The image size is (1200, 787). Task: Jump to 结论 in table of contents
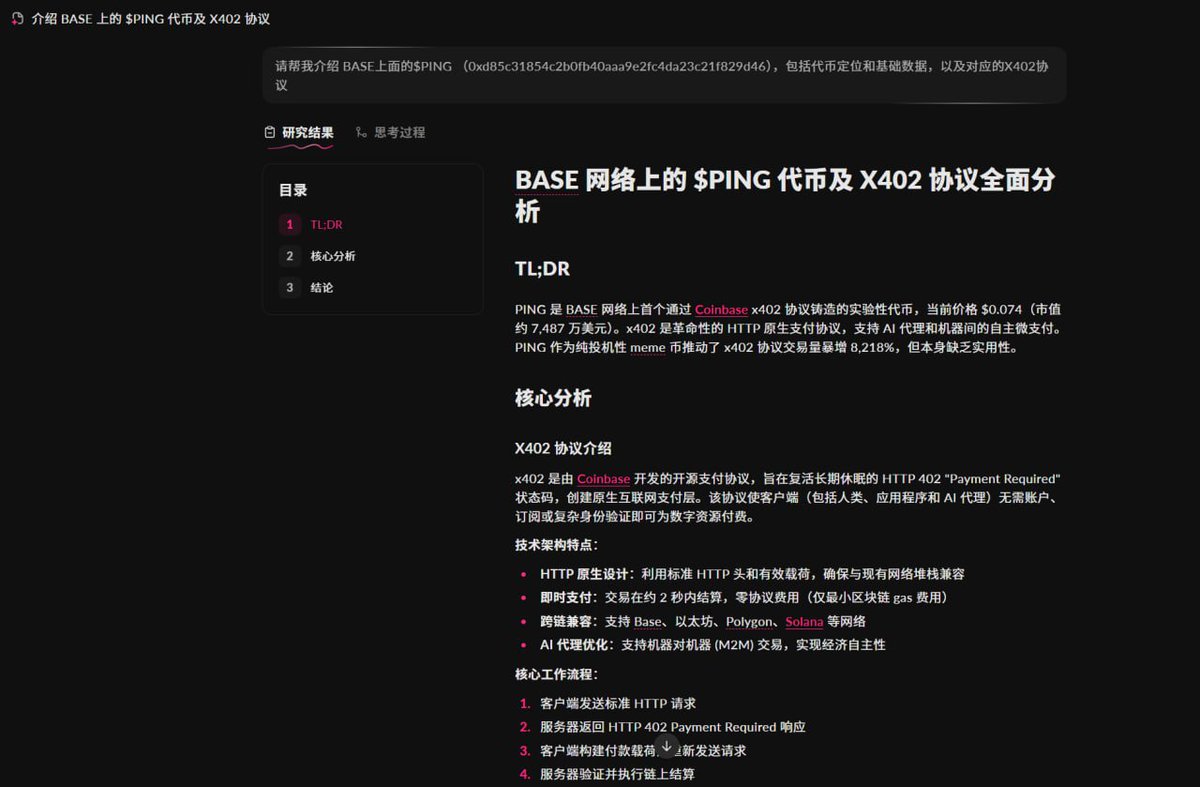(x=322, y=288)
